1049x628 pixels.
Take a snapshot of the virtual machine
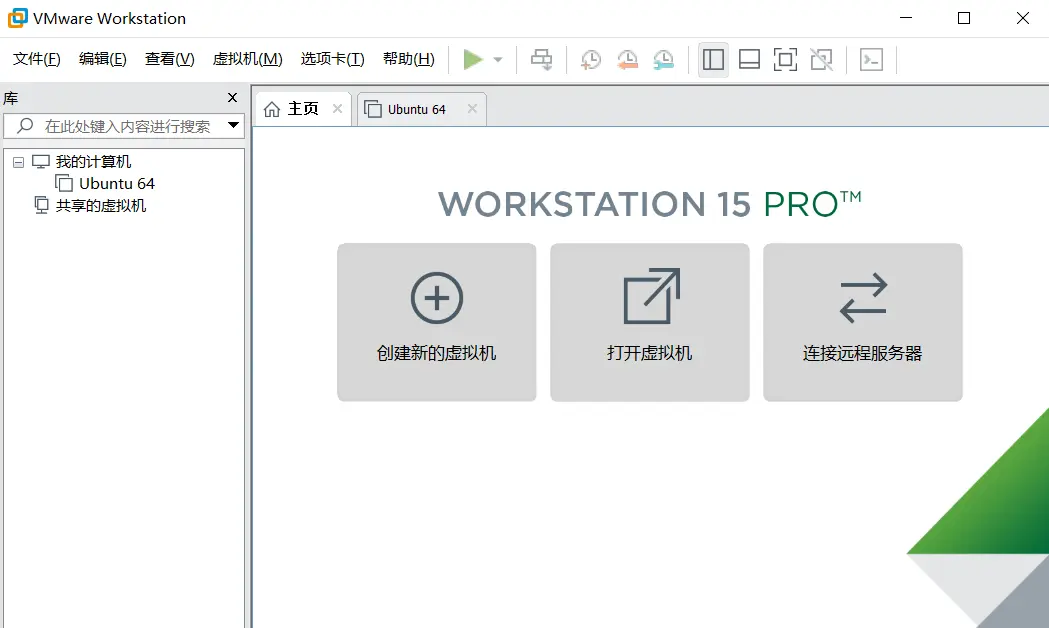pos(591,60)
